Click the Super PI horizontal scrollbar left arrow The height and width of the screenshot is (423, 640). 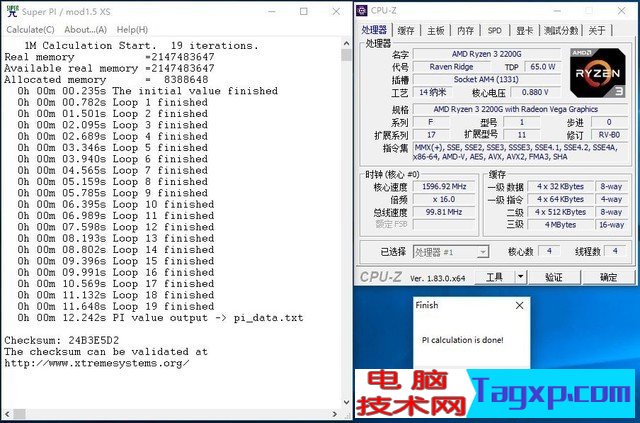pyautogui.click(x=7, y=414)
